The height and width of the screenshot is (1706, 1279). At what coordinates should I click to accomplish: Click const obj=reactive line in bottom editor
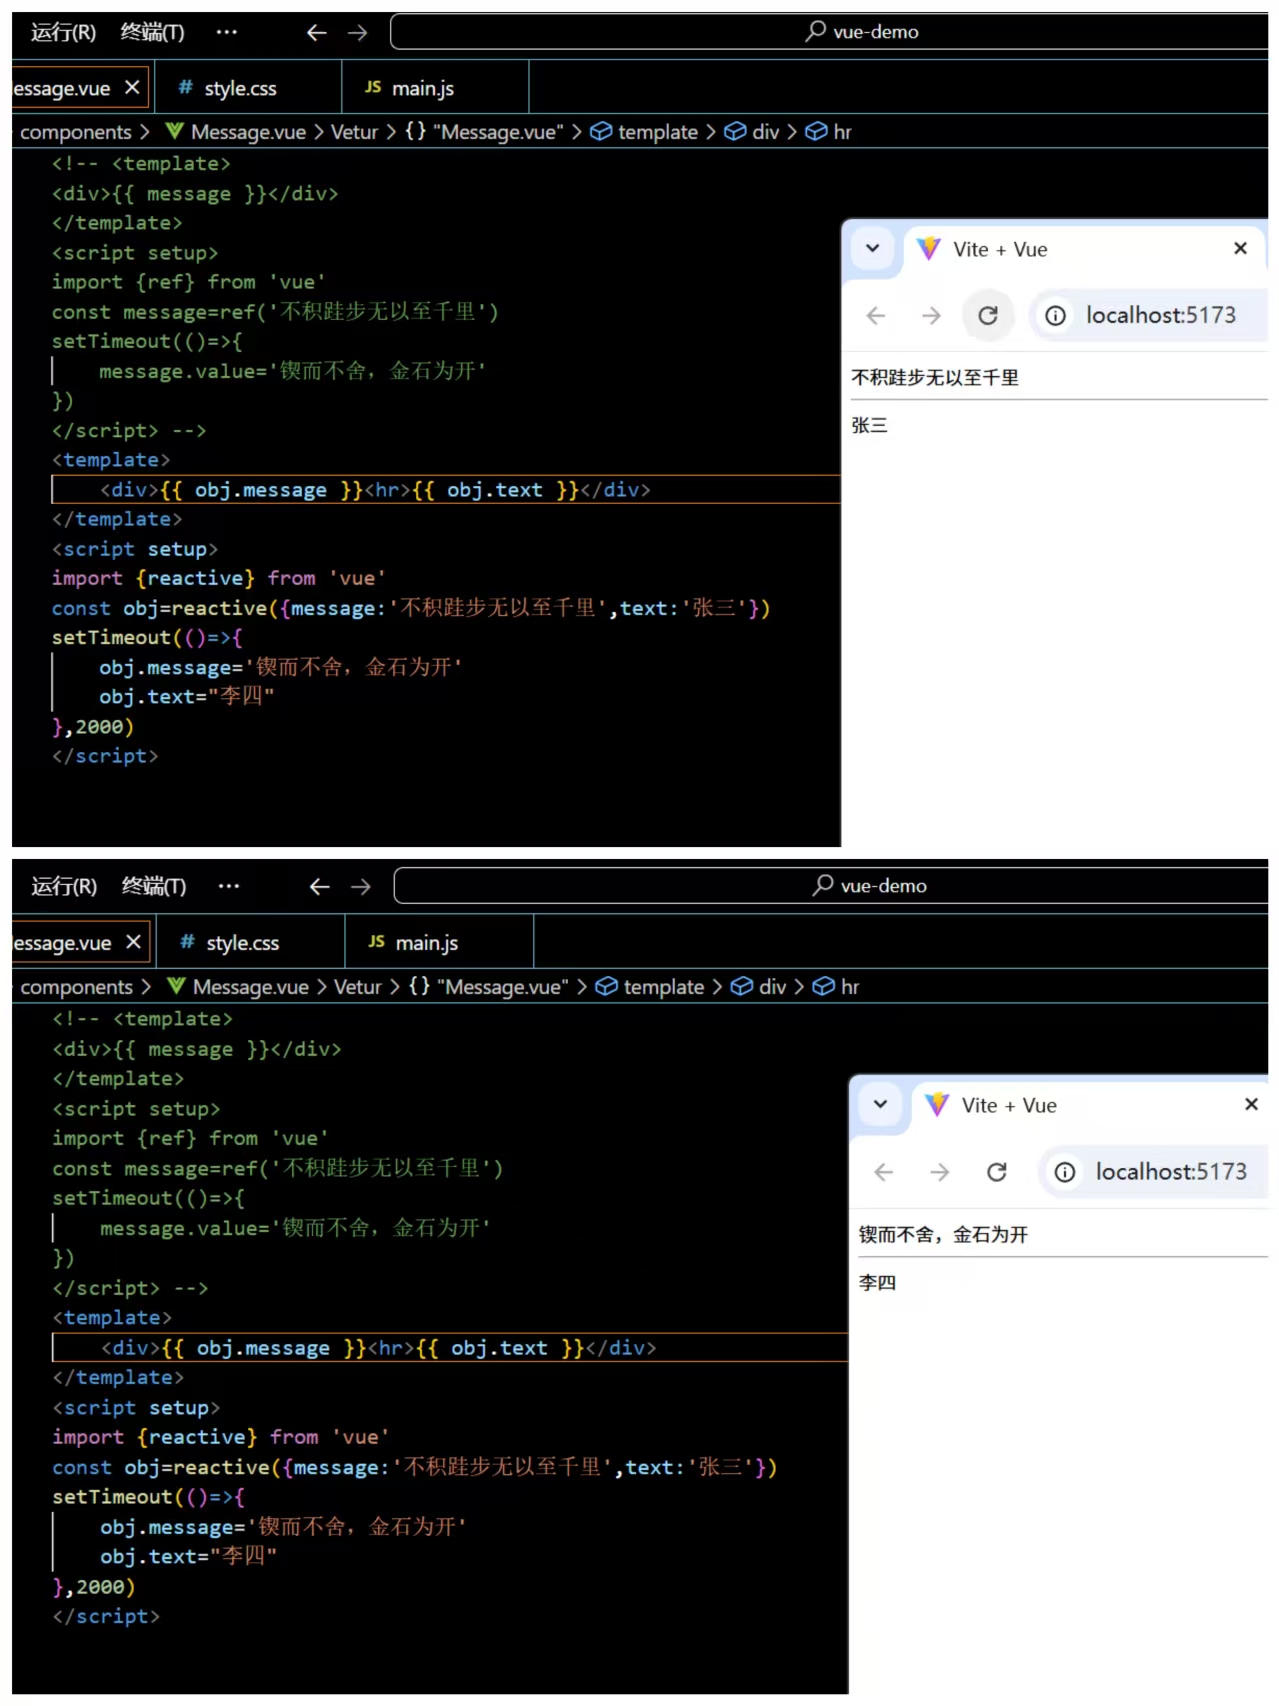pyautogui.click(x=414, y=1468)
